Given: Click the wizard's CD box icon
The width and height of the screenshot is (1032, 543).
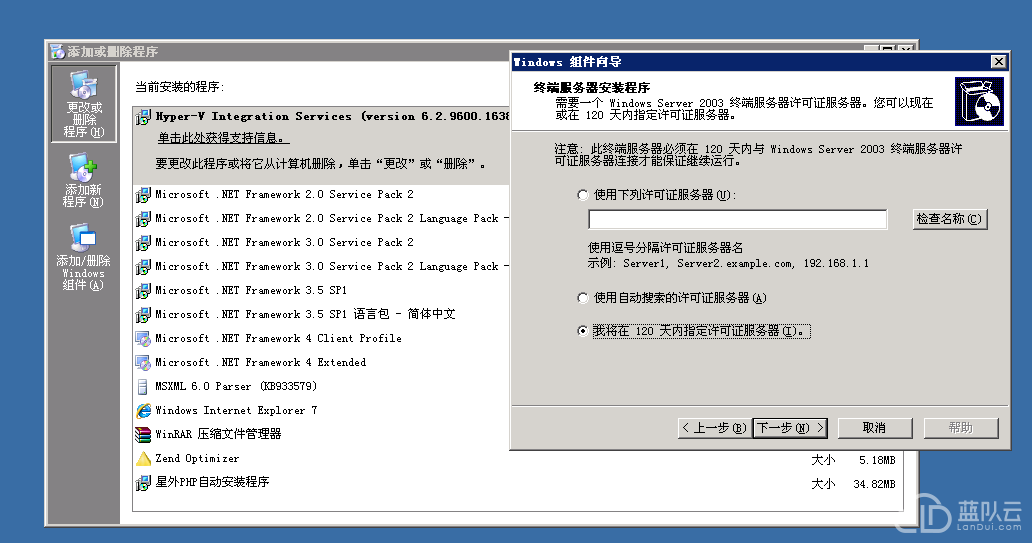Looking at the screenshot, I should 979,101.
